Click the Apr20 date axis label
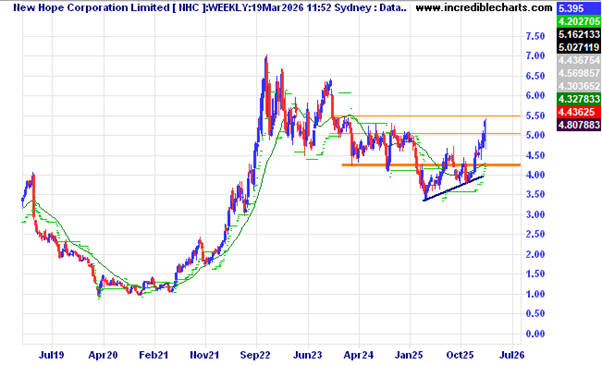This screenshot has height=365, width=602. pos(103,355)
